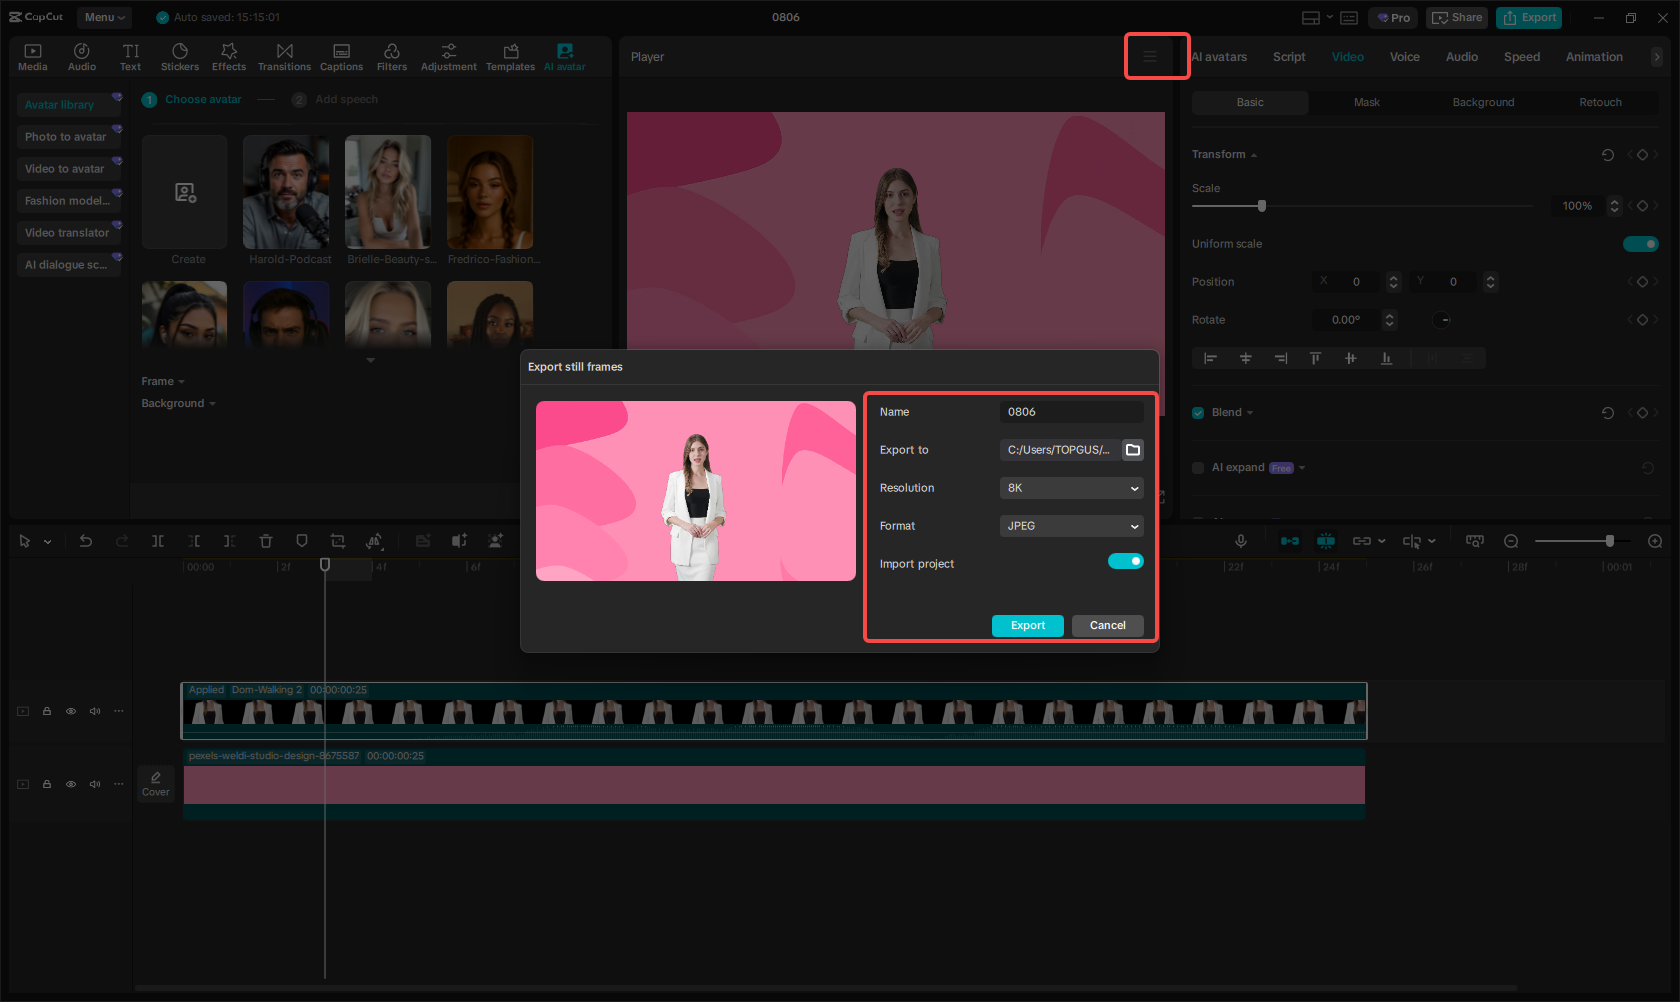Image resolution: width=1680 pixels, height=1002 pixels.
Task: Switch to the Mask tab
Action: pyautogui.click(x=1366, y=103)
